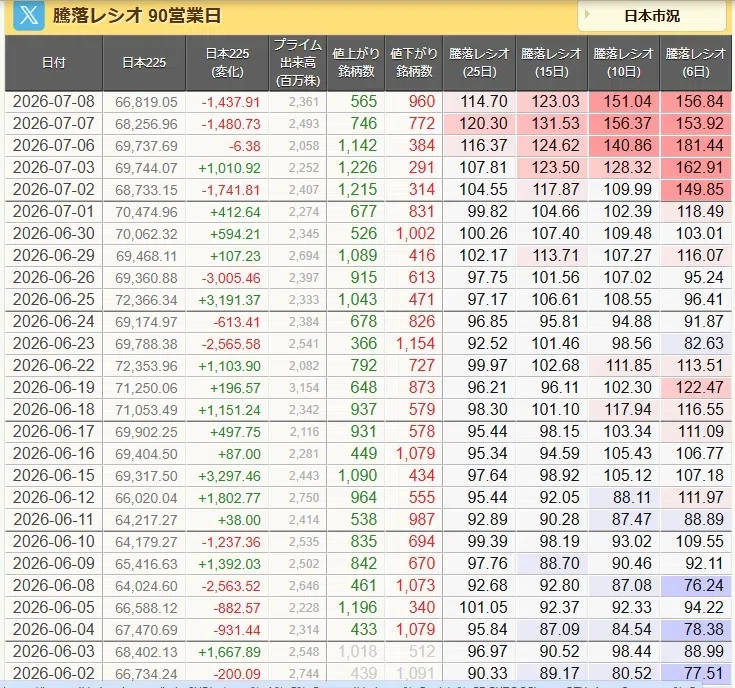Select the date 2026-07-07
Image resolution: width=735 pixels, height=688 pixels.
[53, 123]
